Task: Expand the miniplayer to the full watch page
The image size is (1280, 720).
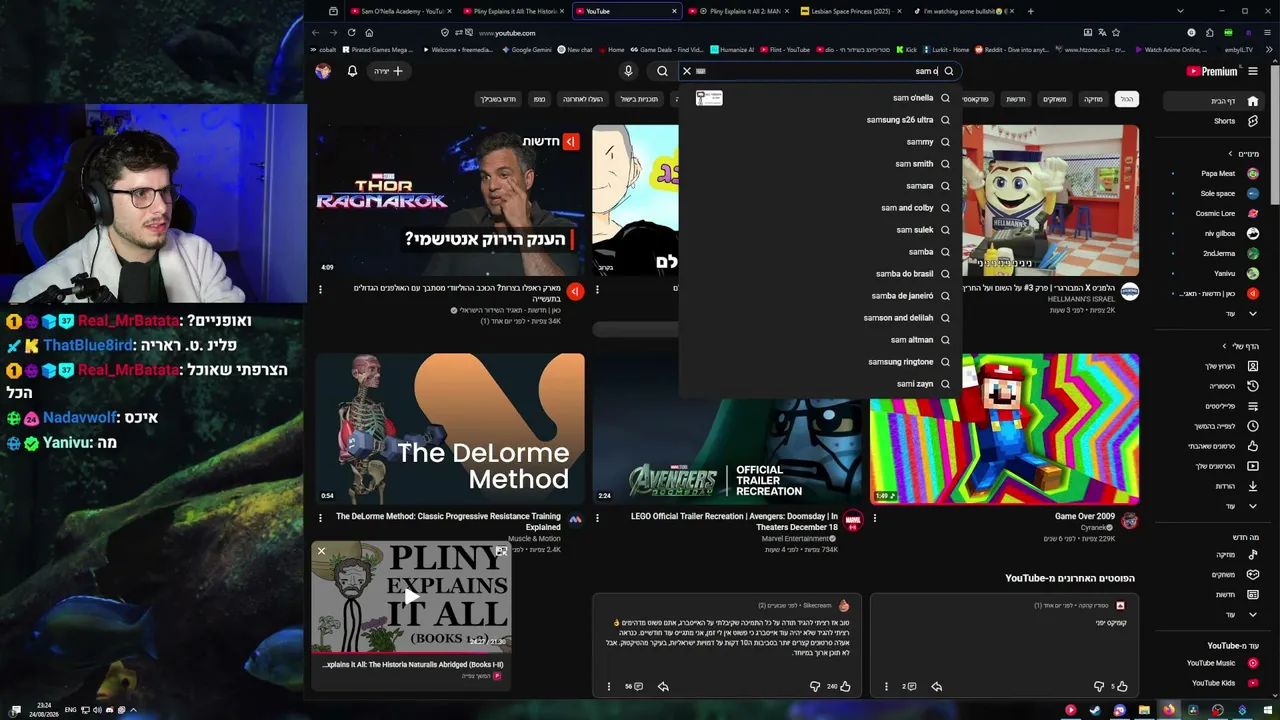Action: pyautogui.click(x=501, y=551)
